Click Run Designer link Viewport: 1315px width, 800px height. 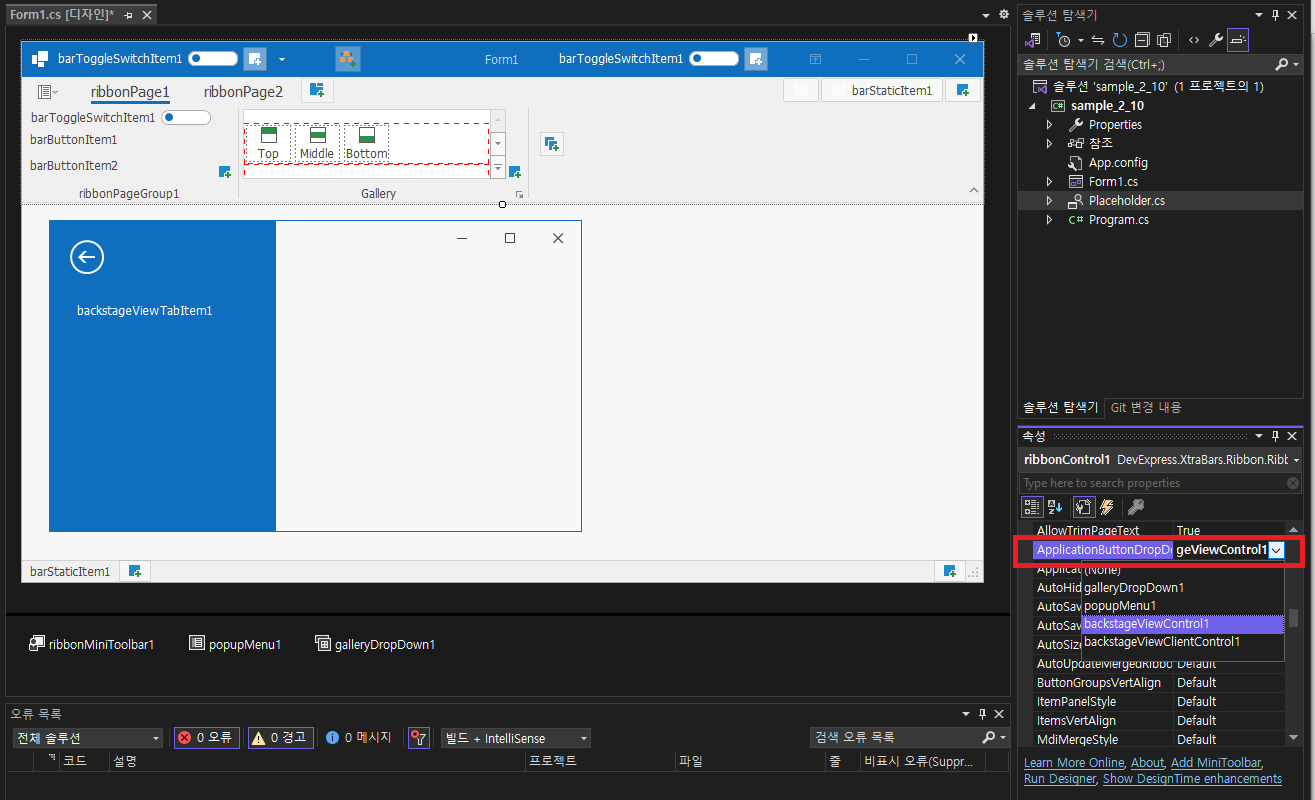[1060, 778]
